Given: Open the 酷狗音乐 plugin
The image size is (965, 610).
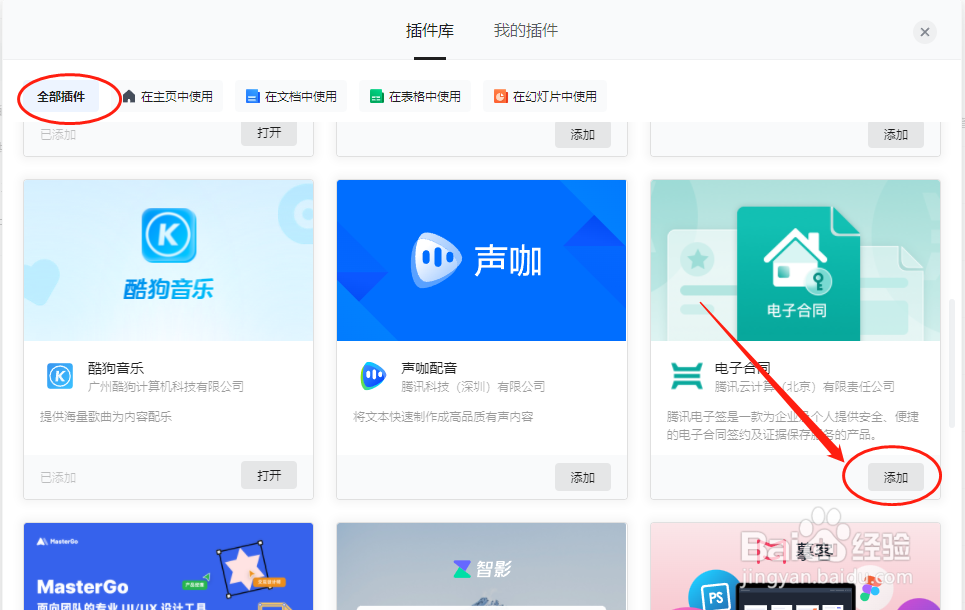Looking at the screenshot, I should 269,475.
